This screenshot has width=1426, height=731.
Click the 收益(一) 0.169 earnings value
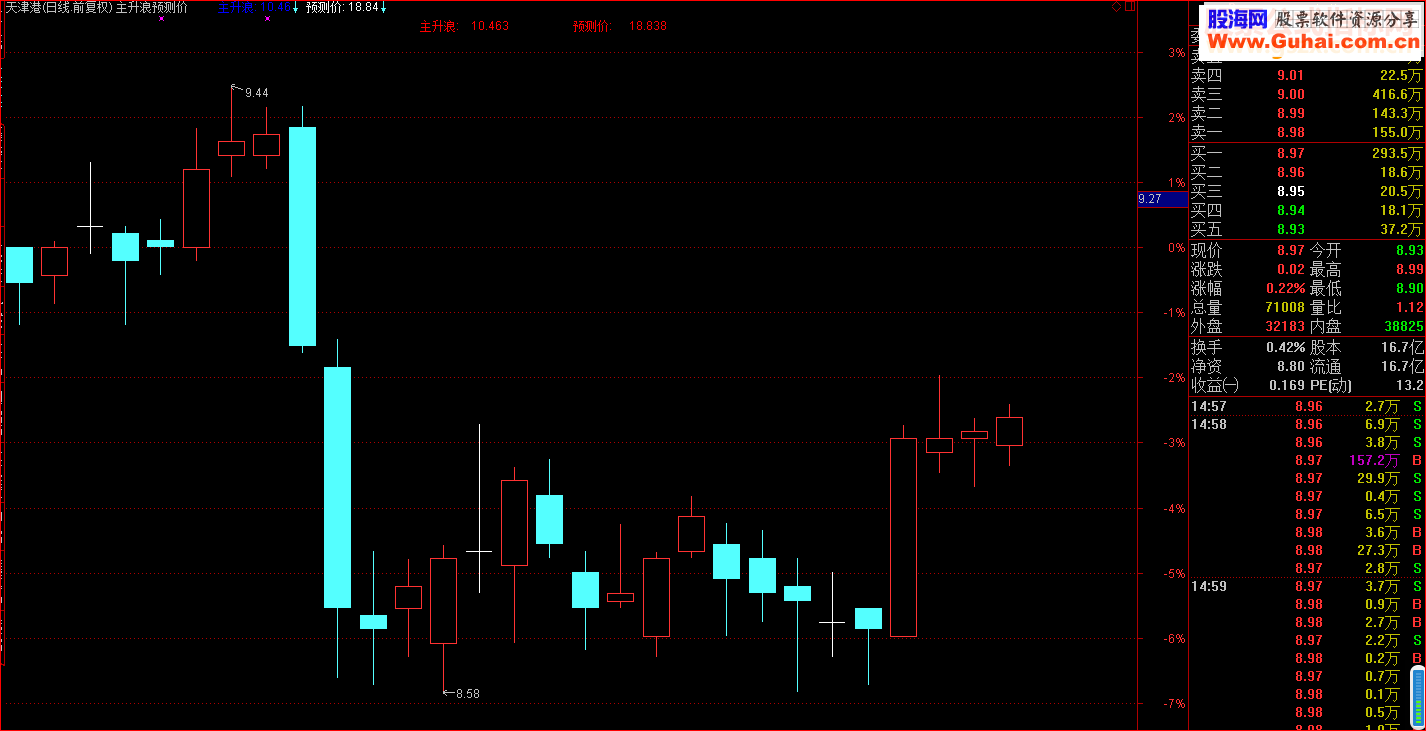[1286, 385]
